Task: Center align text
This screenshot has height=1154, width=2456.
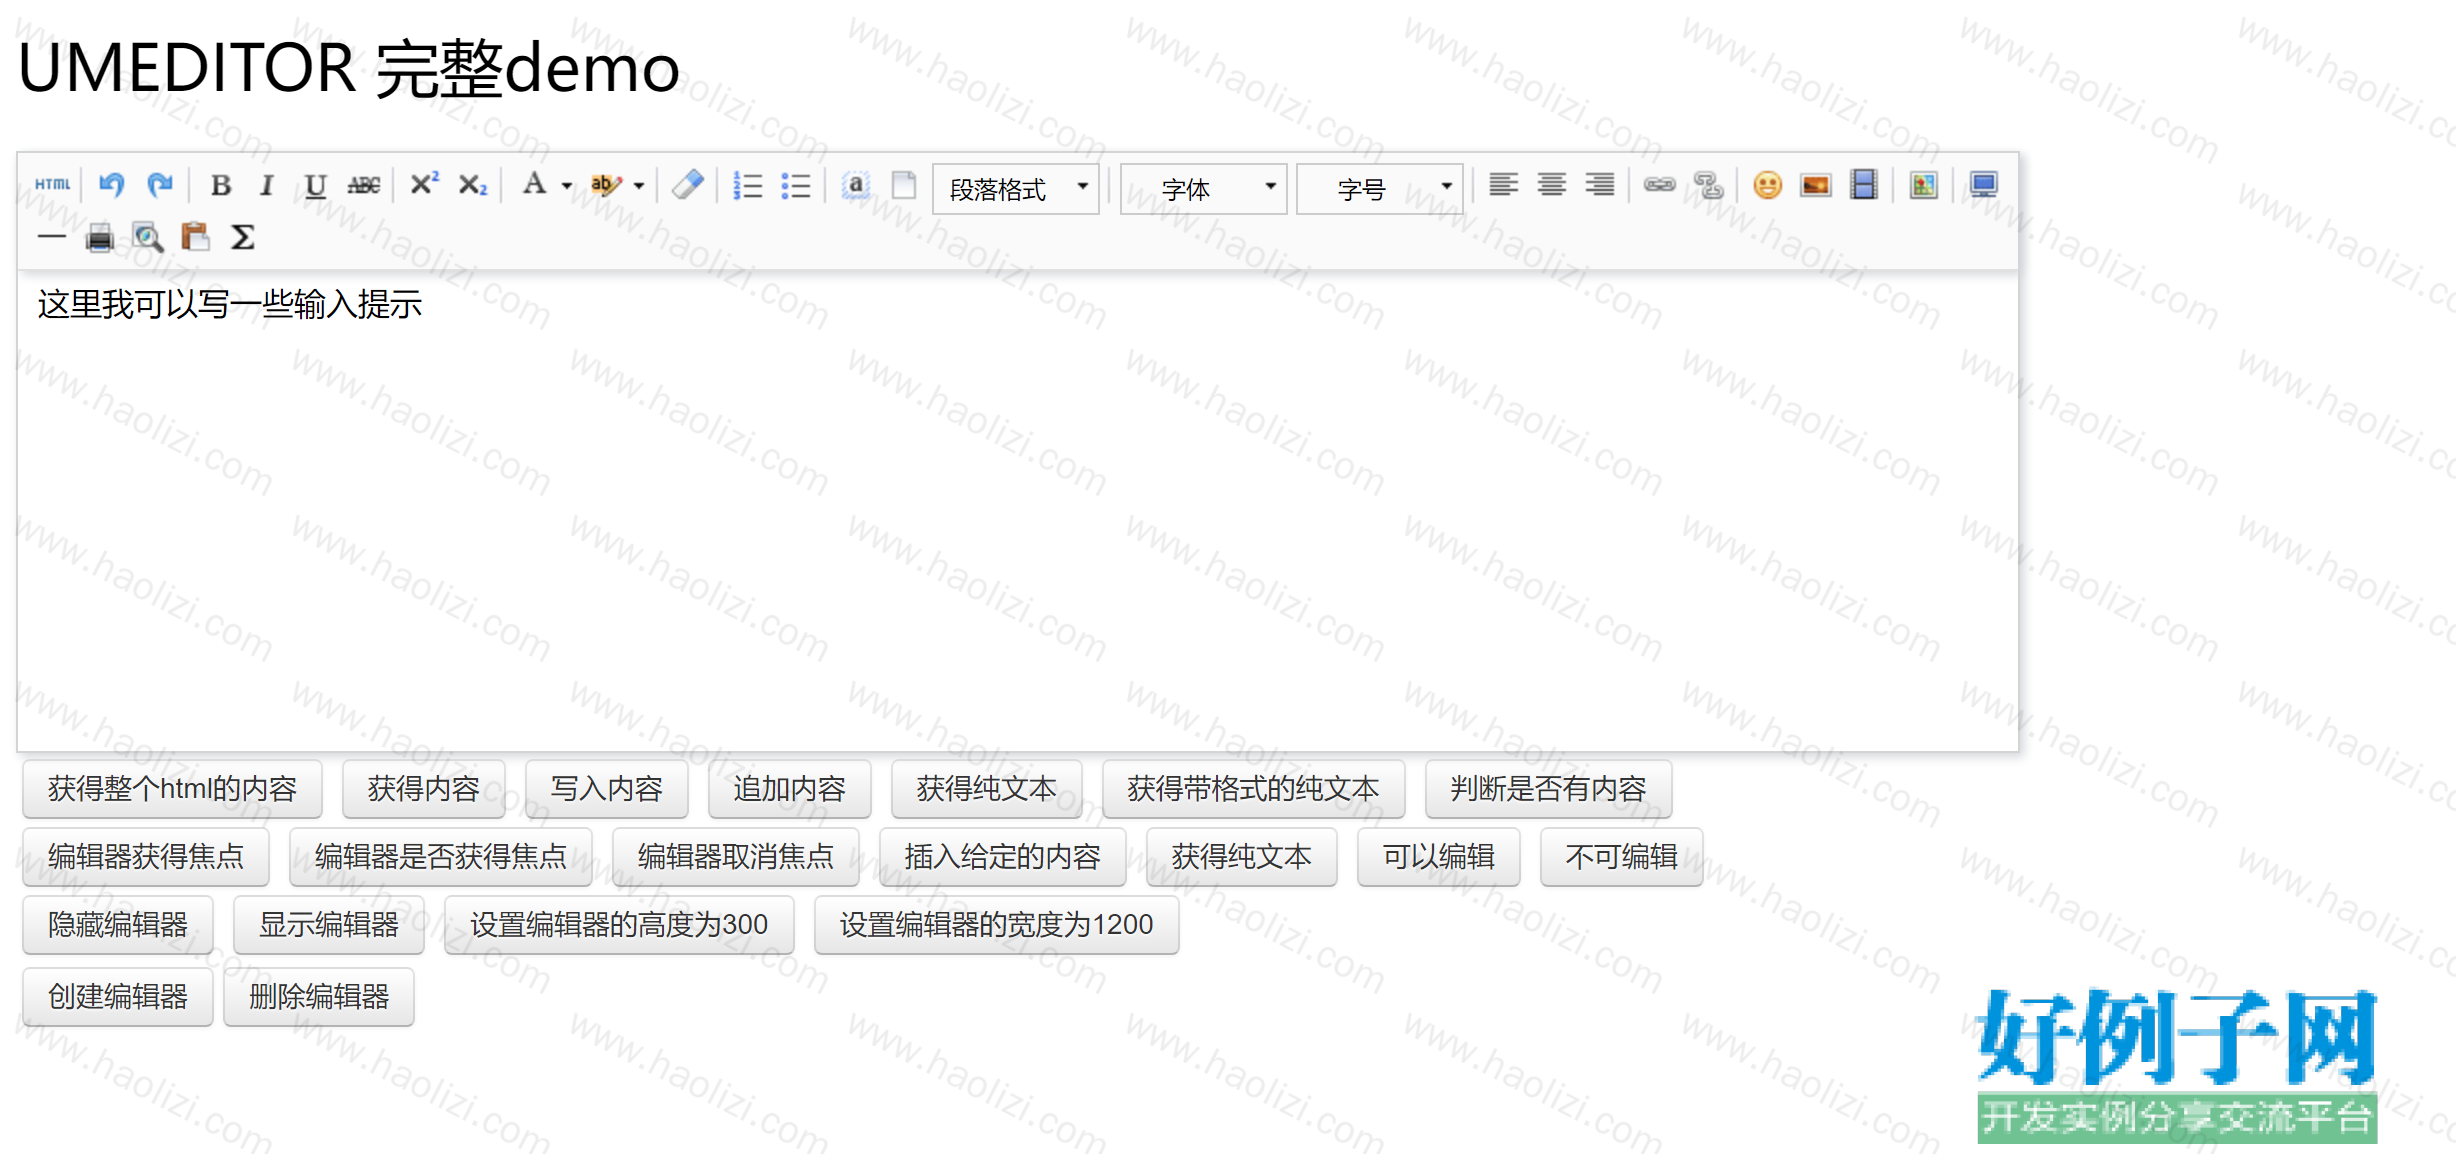Action: point(1552,185)
